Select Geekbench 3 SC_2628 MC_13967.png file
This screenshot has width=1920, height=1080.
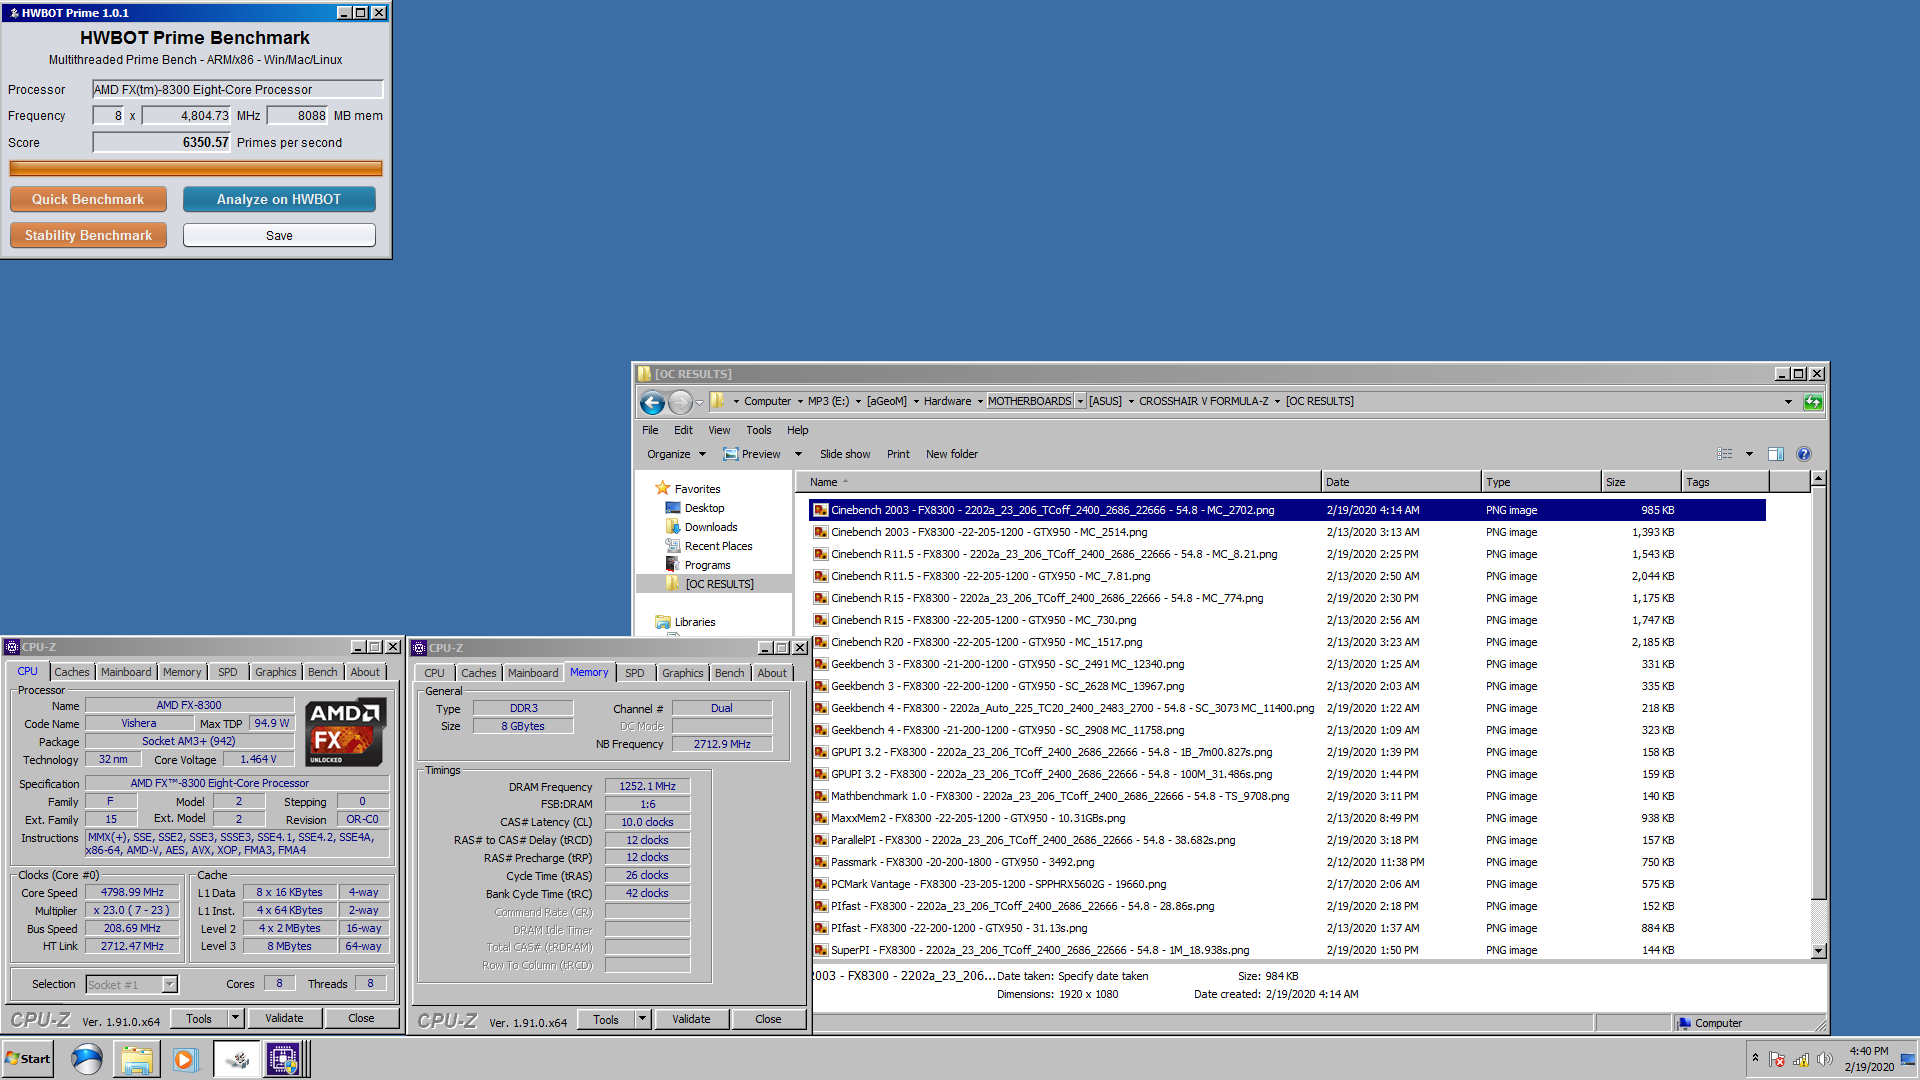1006,686
